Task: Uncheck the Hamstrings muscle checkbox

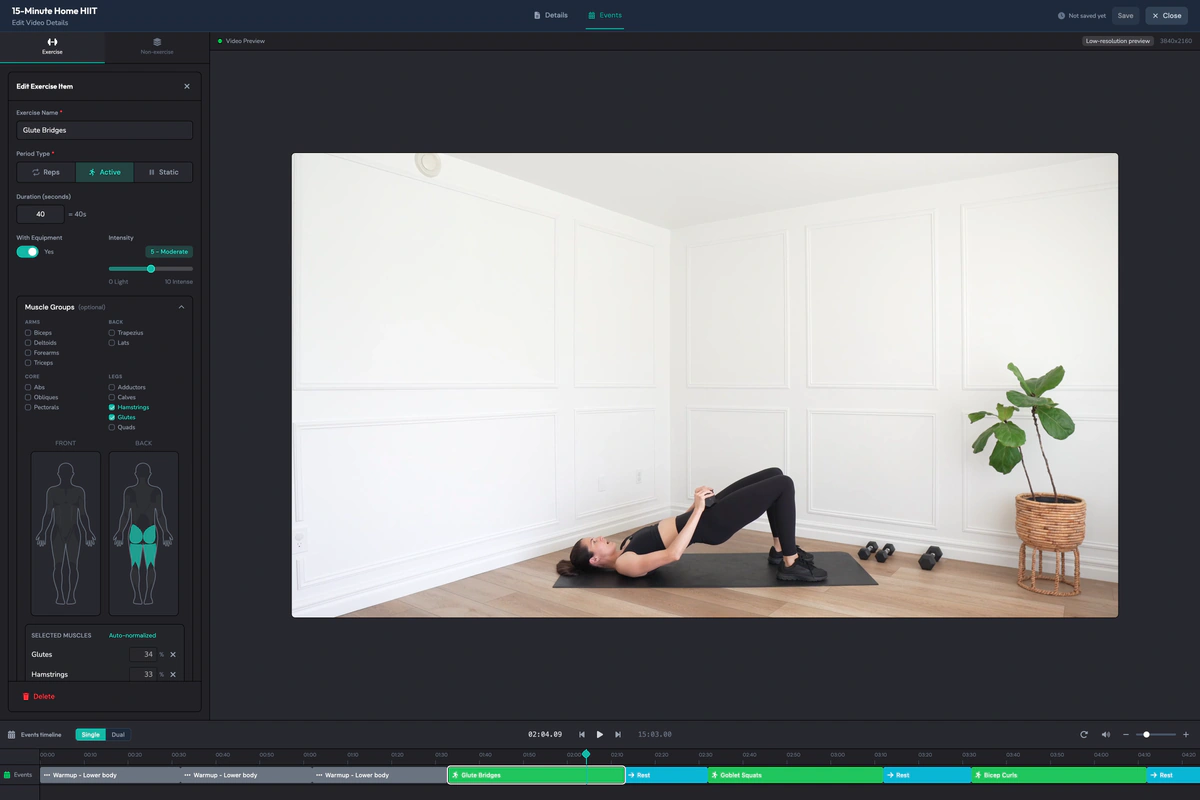Action: (112, 407)
